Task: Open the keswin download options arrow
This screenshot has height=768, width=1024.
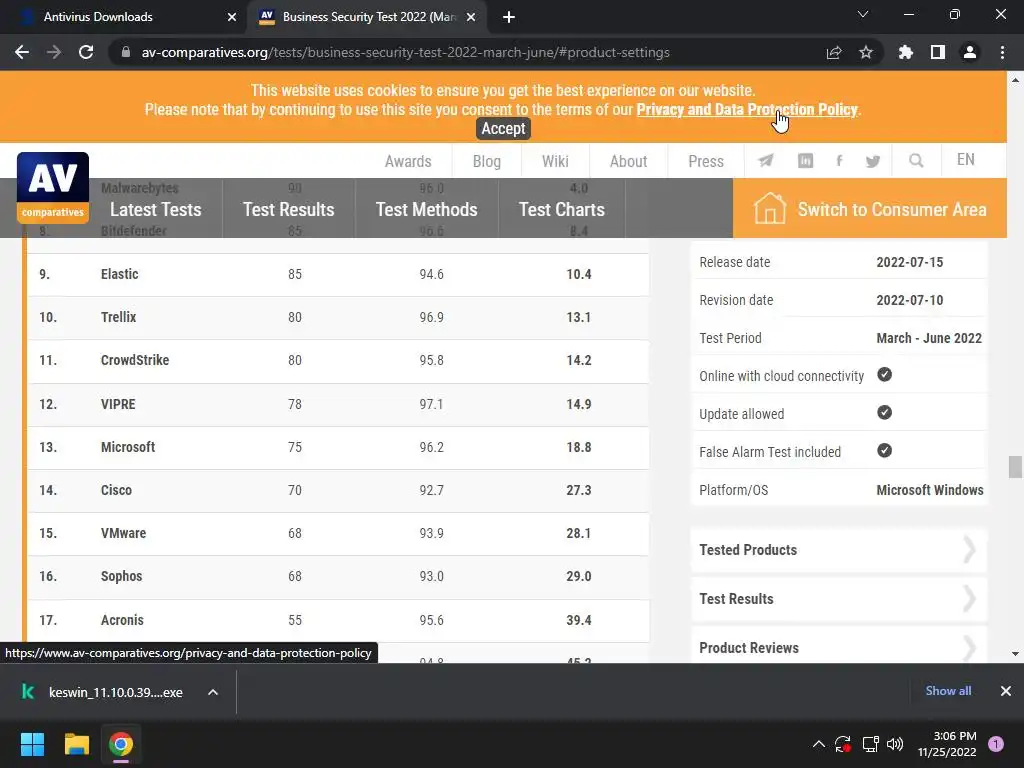Action: click(213, 692)
